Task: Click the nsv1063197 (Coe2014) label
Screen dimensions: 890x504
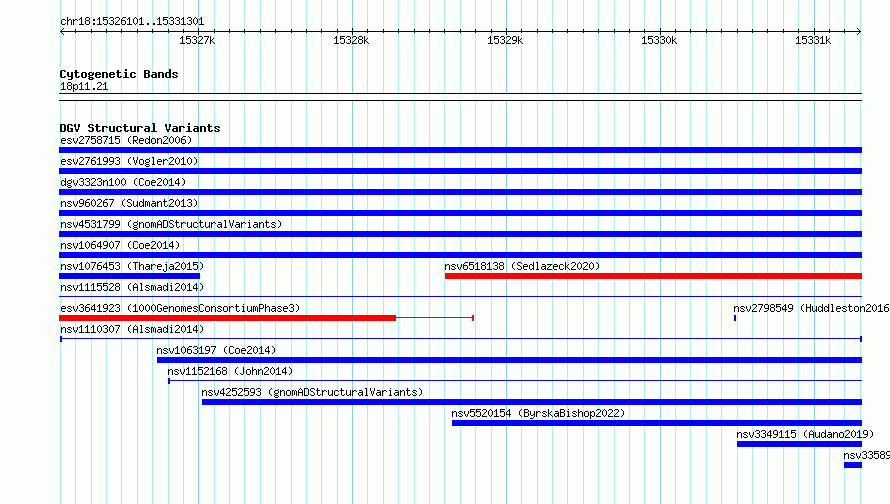Action: 216,350
